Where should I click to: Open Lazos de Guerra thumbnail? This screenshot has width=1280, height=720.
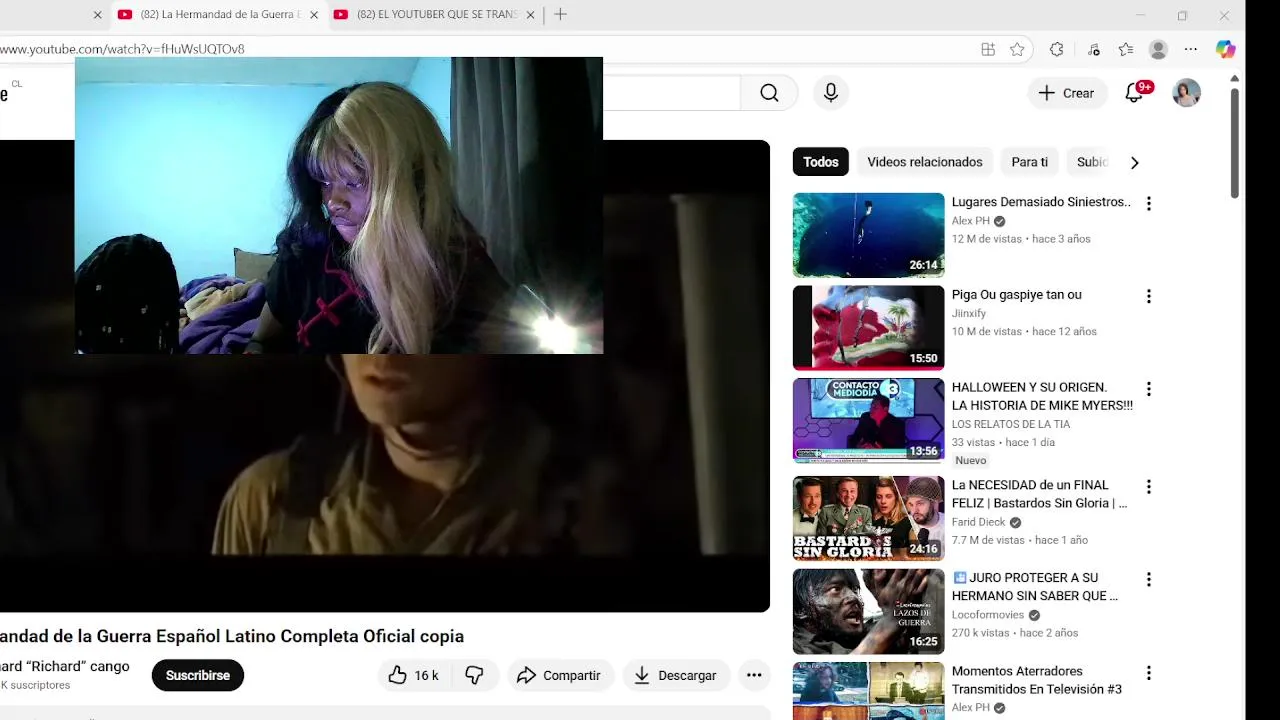(x=868, y=612)
